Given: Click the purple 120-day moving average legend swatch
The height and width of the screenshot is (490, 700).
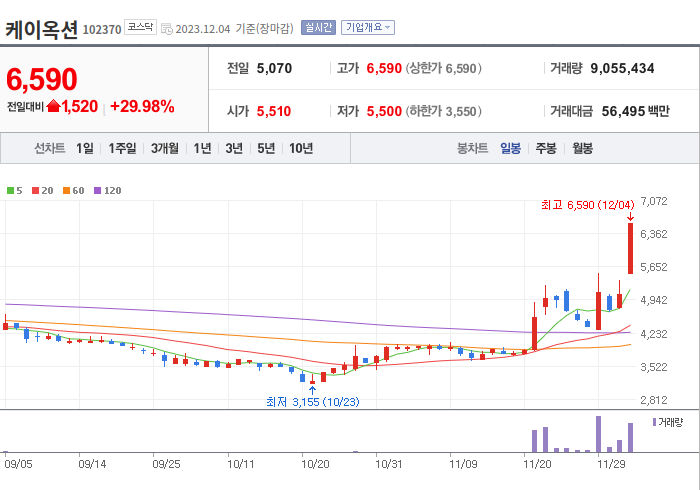Looking at the screenshot, I should coord(97,191).
